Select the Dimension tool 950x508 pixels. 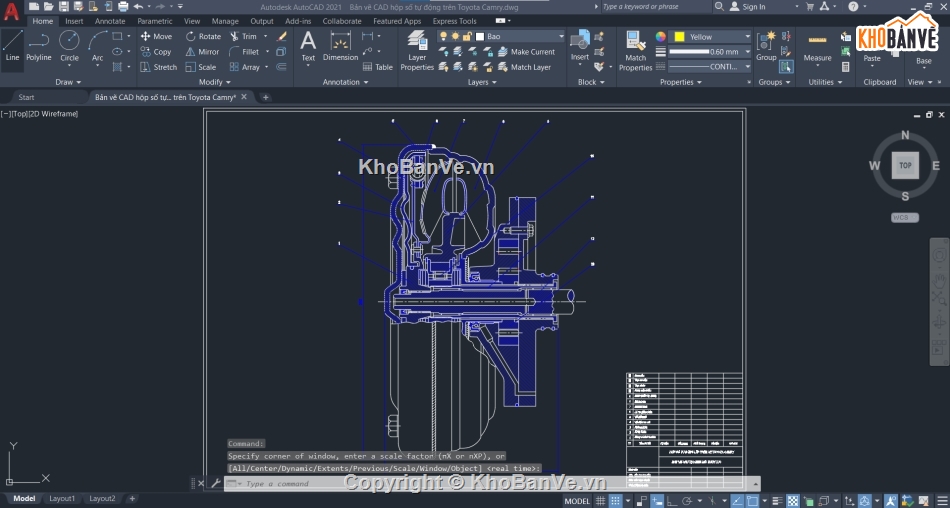pyautogui.click(x=340, y=47)
